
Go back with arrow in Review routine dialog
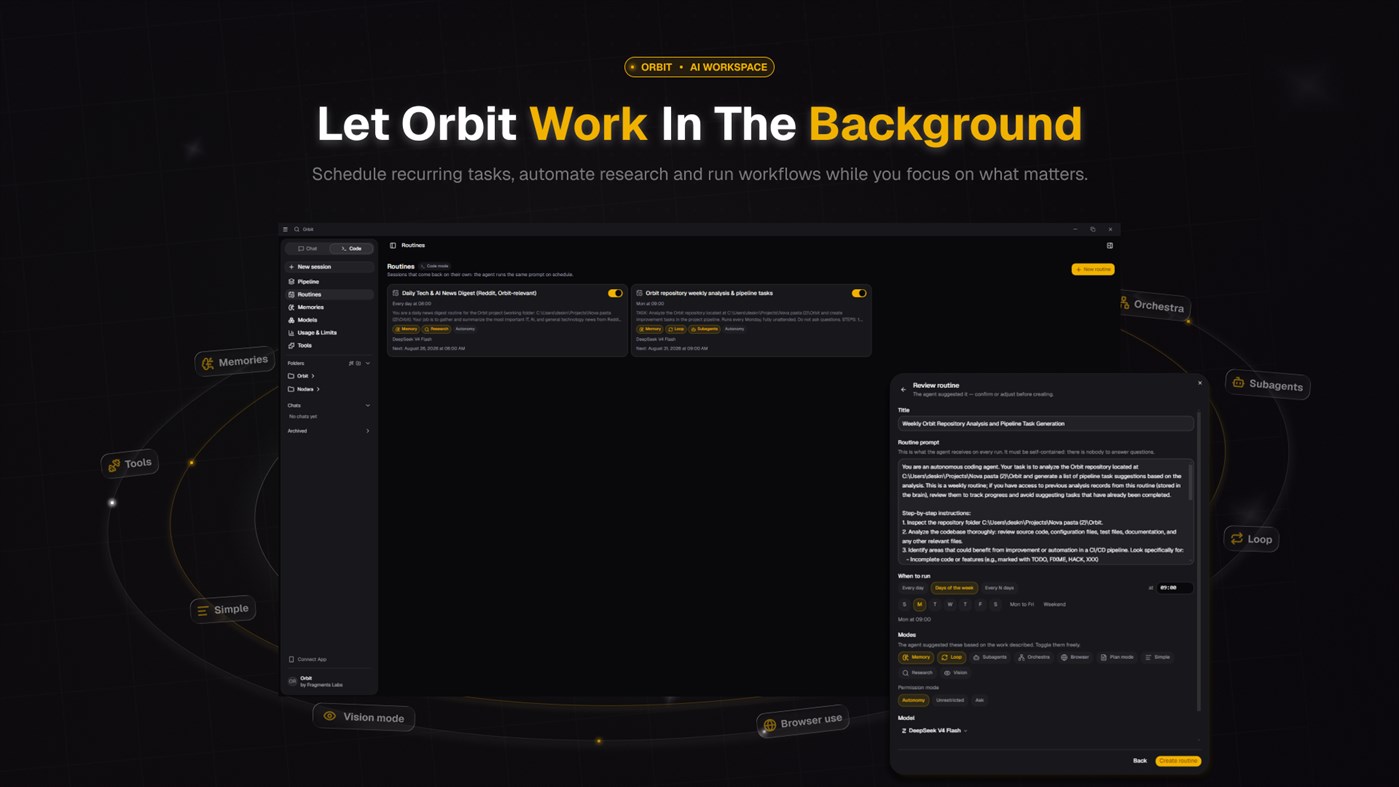903,389
